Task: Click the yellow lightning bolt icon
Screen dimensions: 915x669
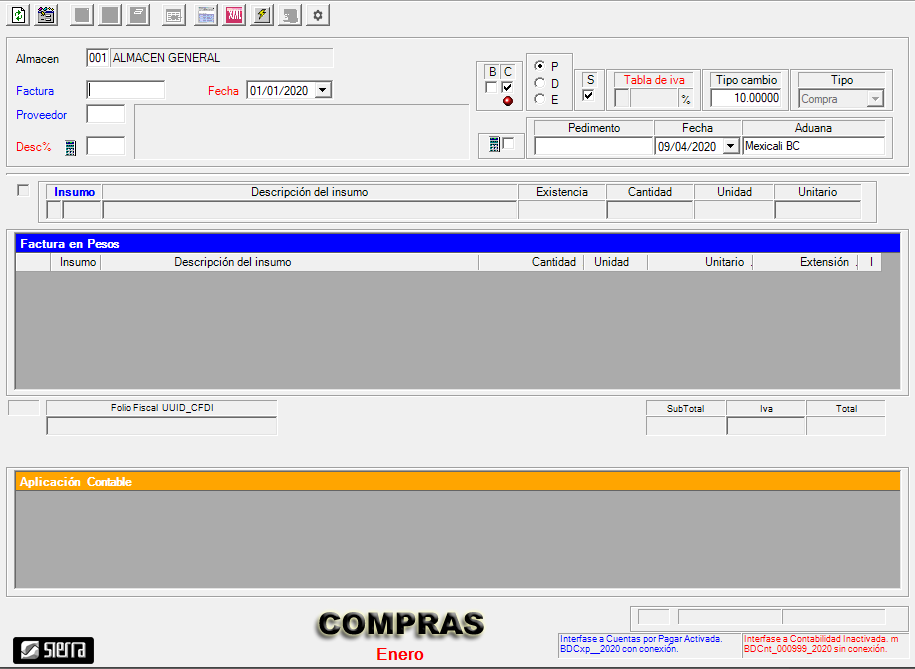Action: [261, 15]
